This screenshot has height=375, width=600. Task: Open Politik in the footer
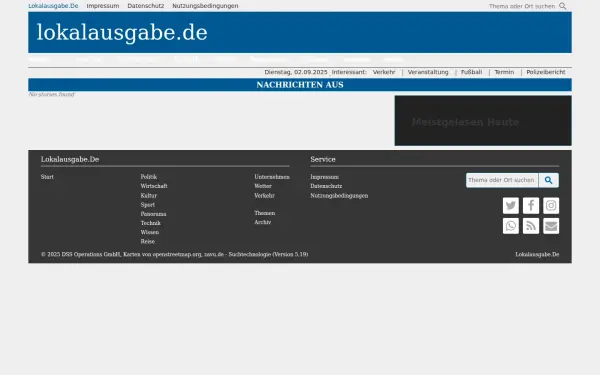pos(148,177)
